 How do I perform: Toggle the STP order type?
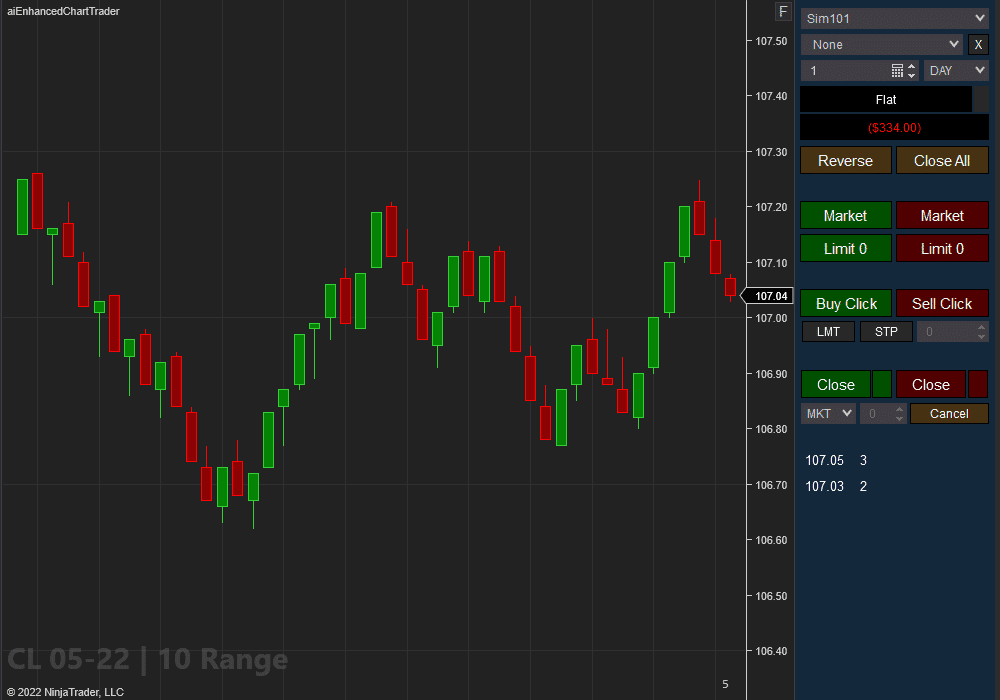[x=886, y=331]
